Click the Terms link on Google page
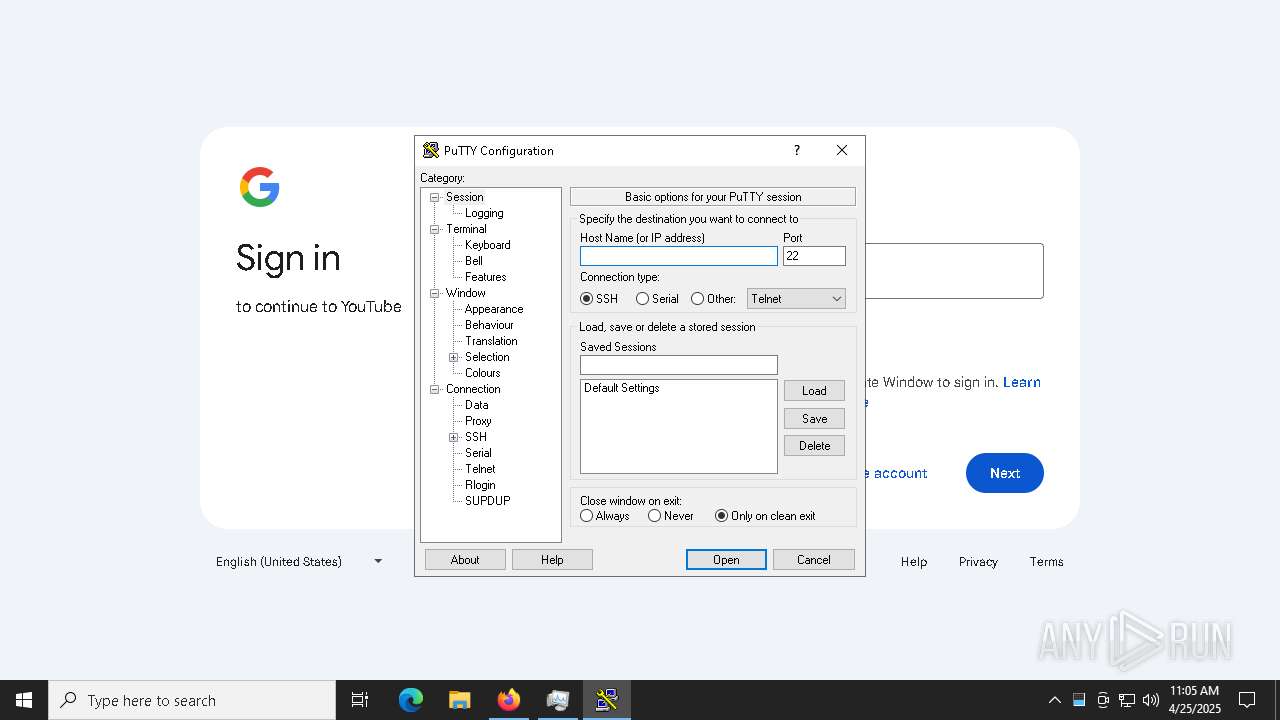Image resolution: width=1280 pixels, height=720 pixels. coord(1046,562)
